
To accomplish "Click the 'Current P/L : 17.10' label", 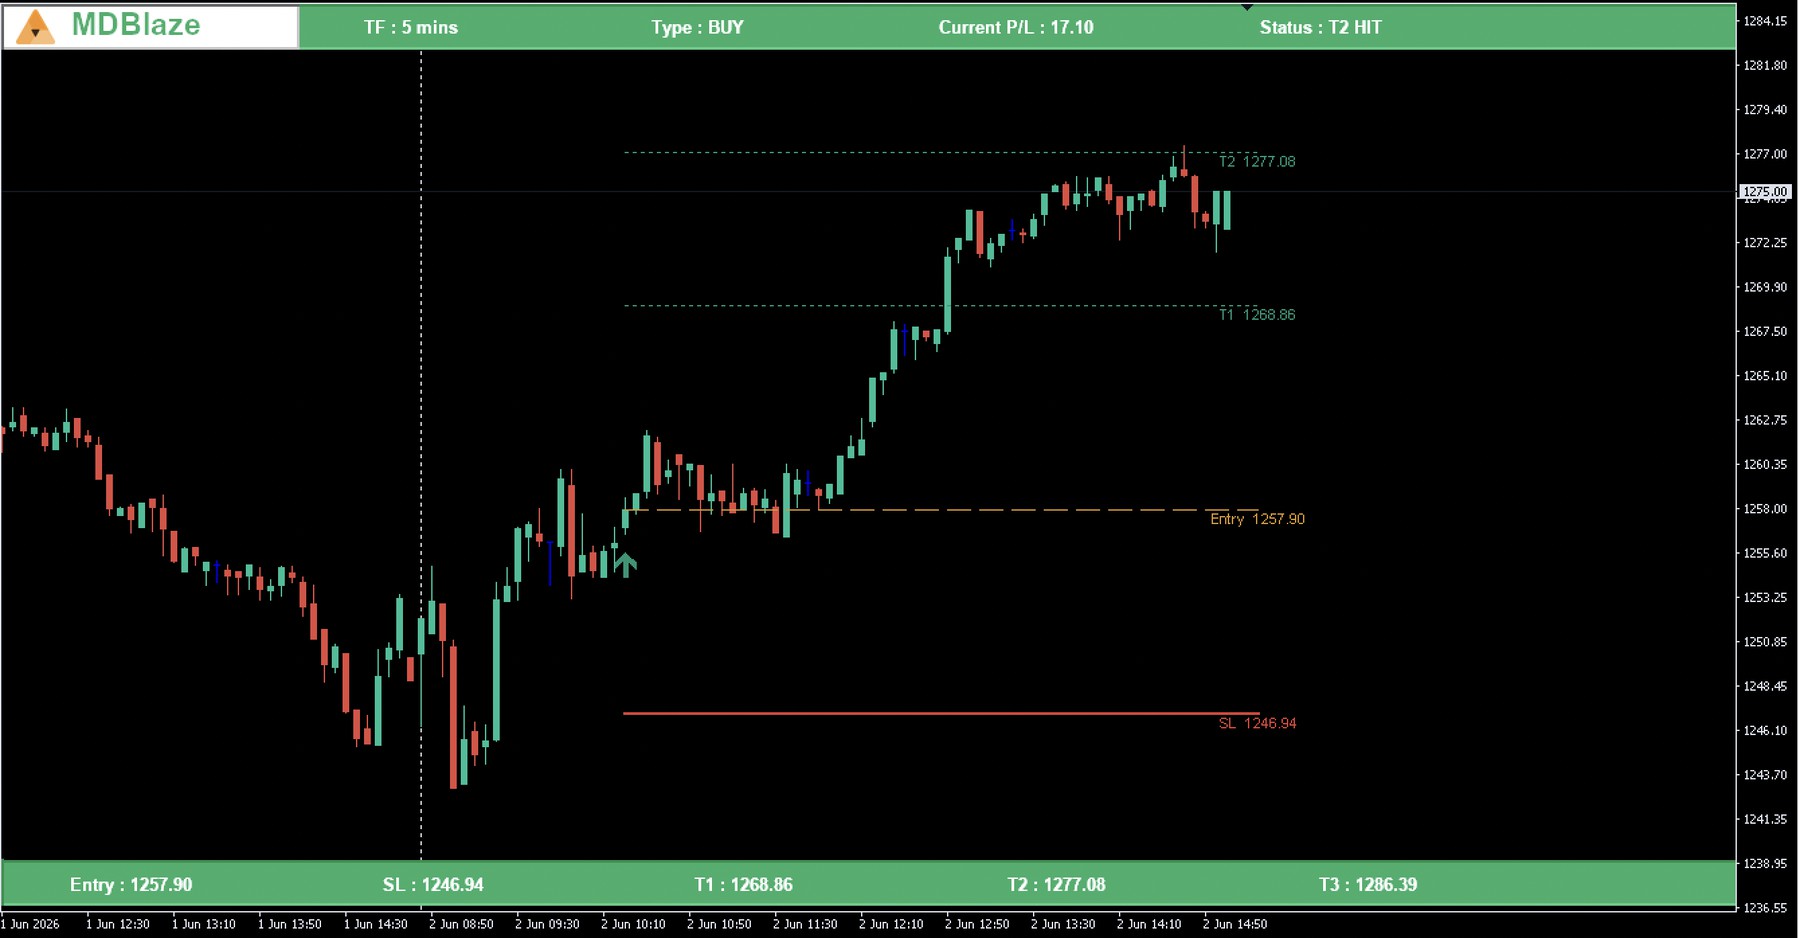I will click(1016, 28).
